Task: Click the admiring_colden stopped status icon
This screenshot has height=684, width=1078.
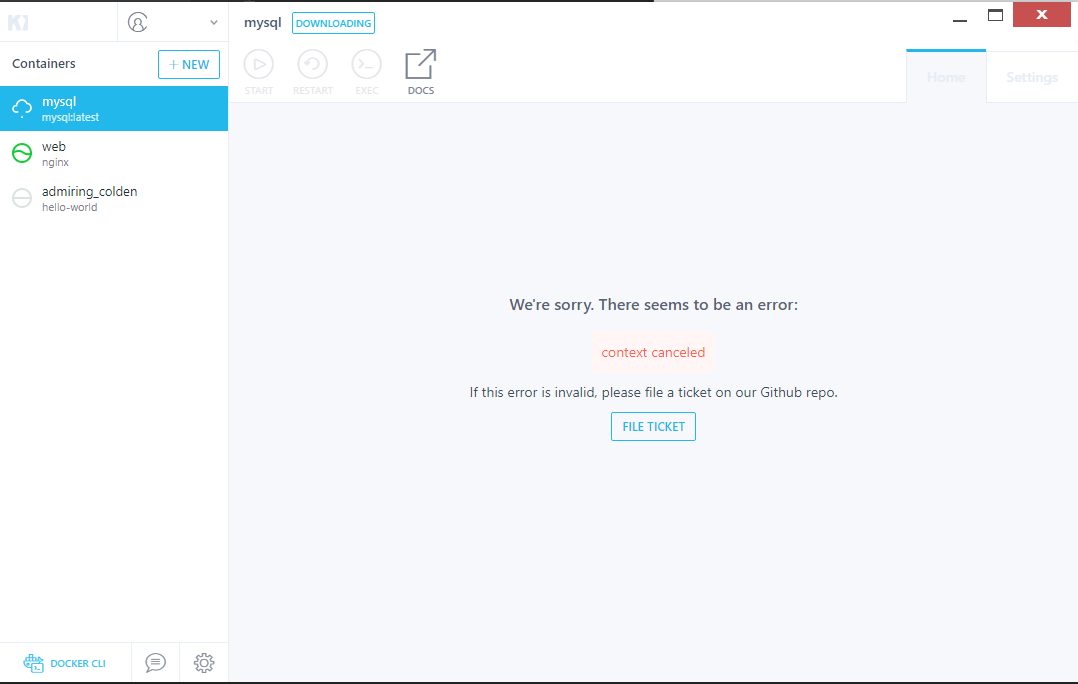Action: point(22,198)
